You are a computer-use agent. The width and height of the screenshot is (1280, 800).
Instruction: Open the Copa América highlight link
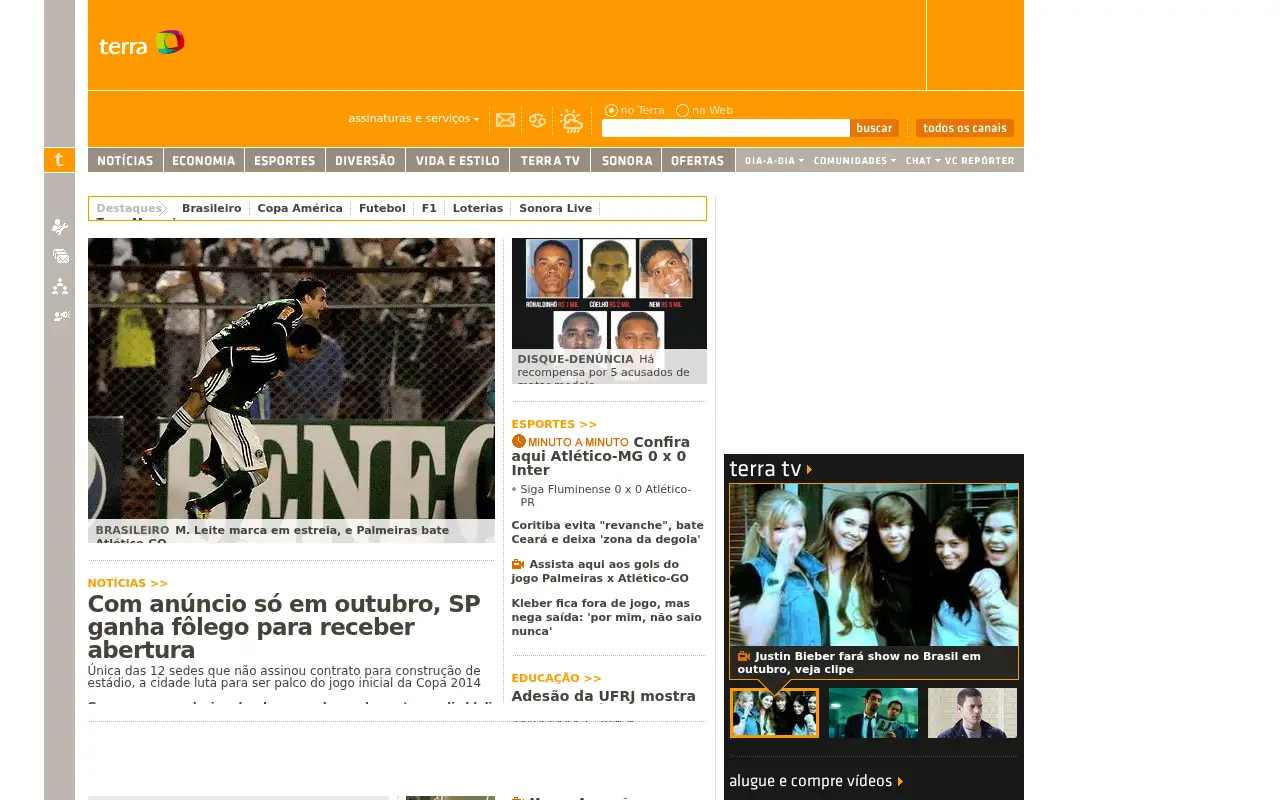pyautogui.click(x=300, y=208)
